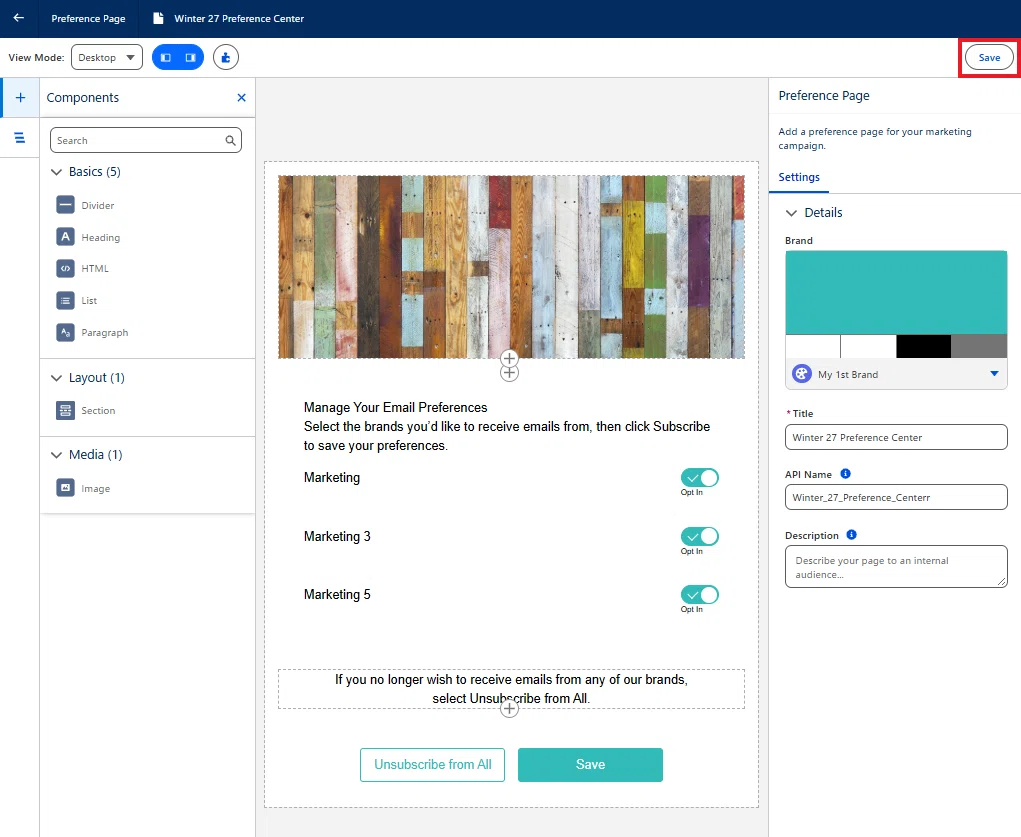
Task: Toggle the Marketing 5 opt-in switch
Action: tap(700, 595)
